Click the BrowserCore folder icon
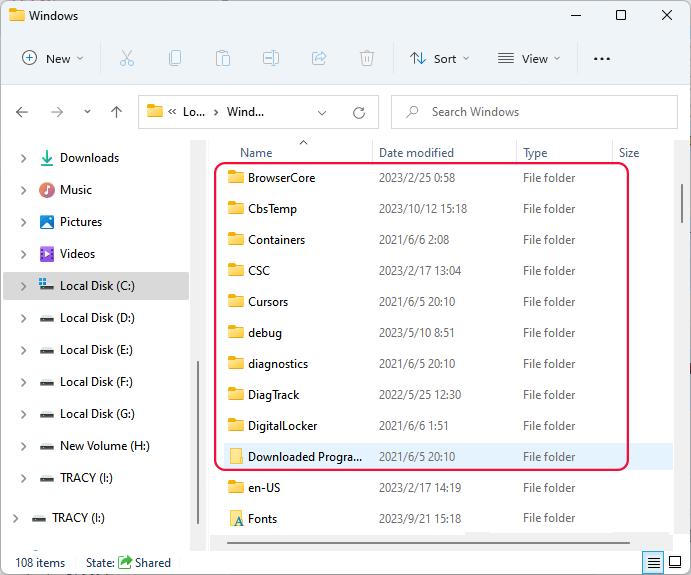Image resolution: width=691 pixels, height=575 pixels. tap(236, 177)
